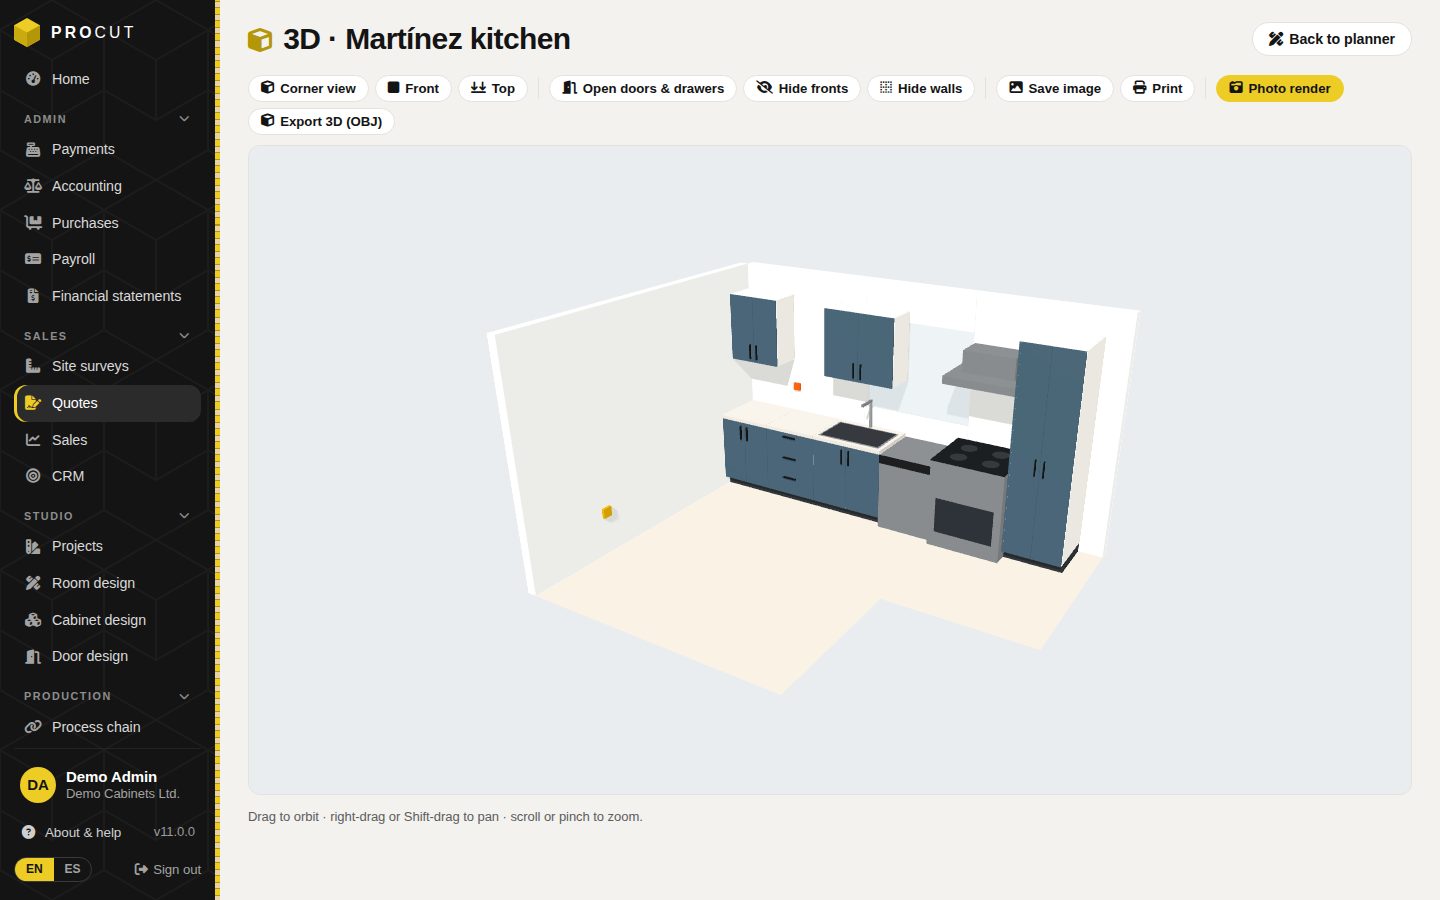Screen dimensions: 1440x900
Task: Open Sales chart icon
Action: [33, 440]
